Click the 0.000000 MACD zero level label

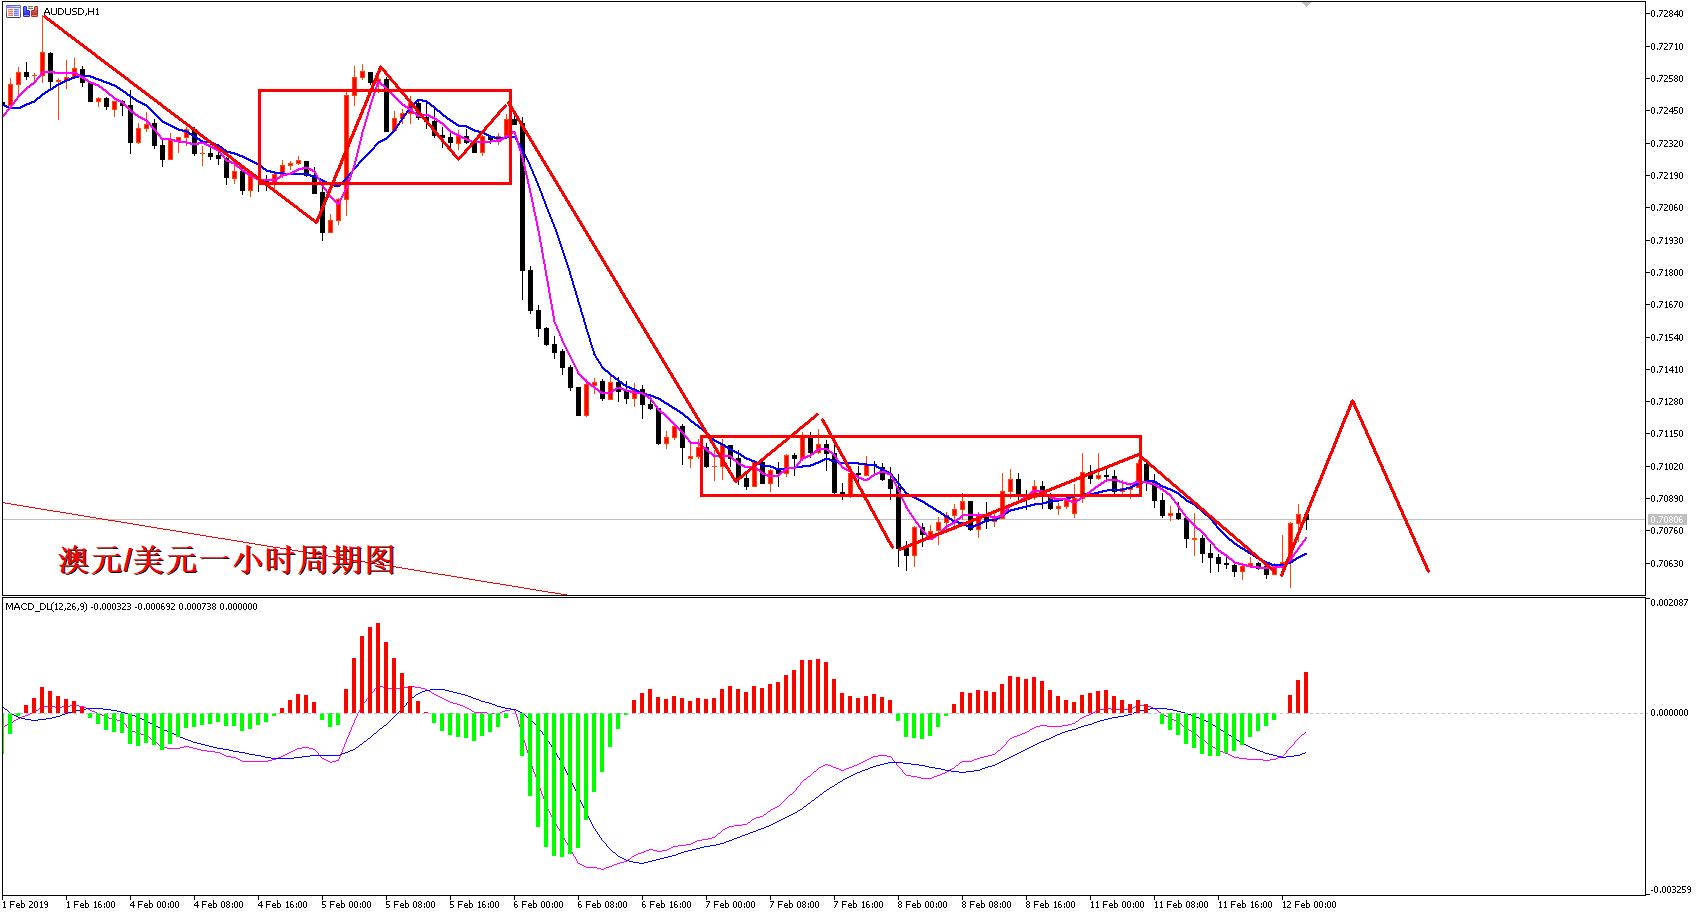tap(1669, 713)
